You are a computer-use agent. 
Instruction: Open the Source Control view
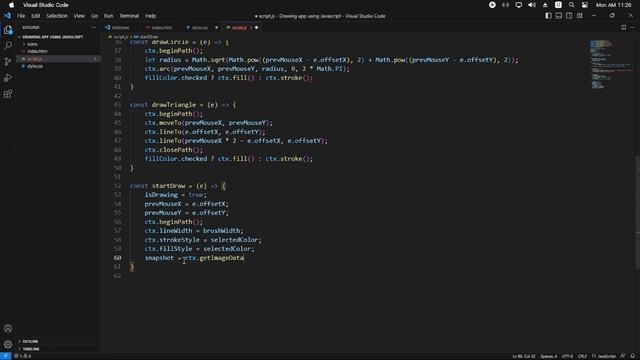(8, 61)
